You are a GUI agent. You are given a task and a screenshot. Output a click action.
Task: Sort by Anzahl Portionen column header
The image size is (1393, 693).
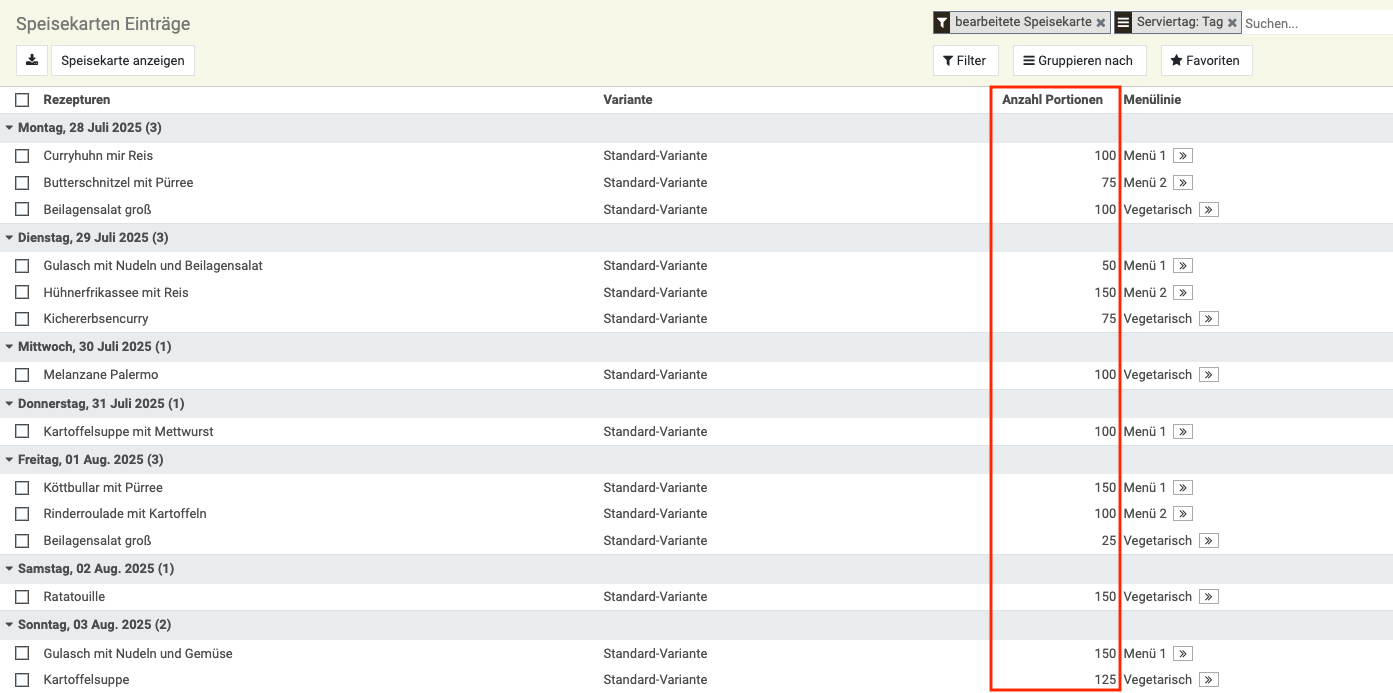point(1052,100)
